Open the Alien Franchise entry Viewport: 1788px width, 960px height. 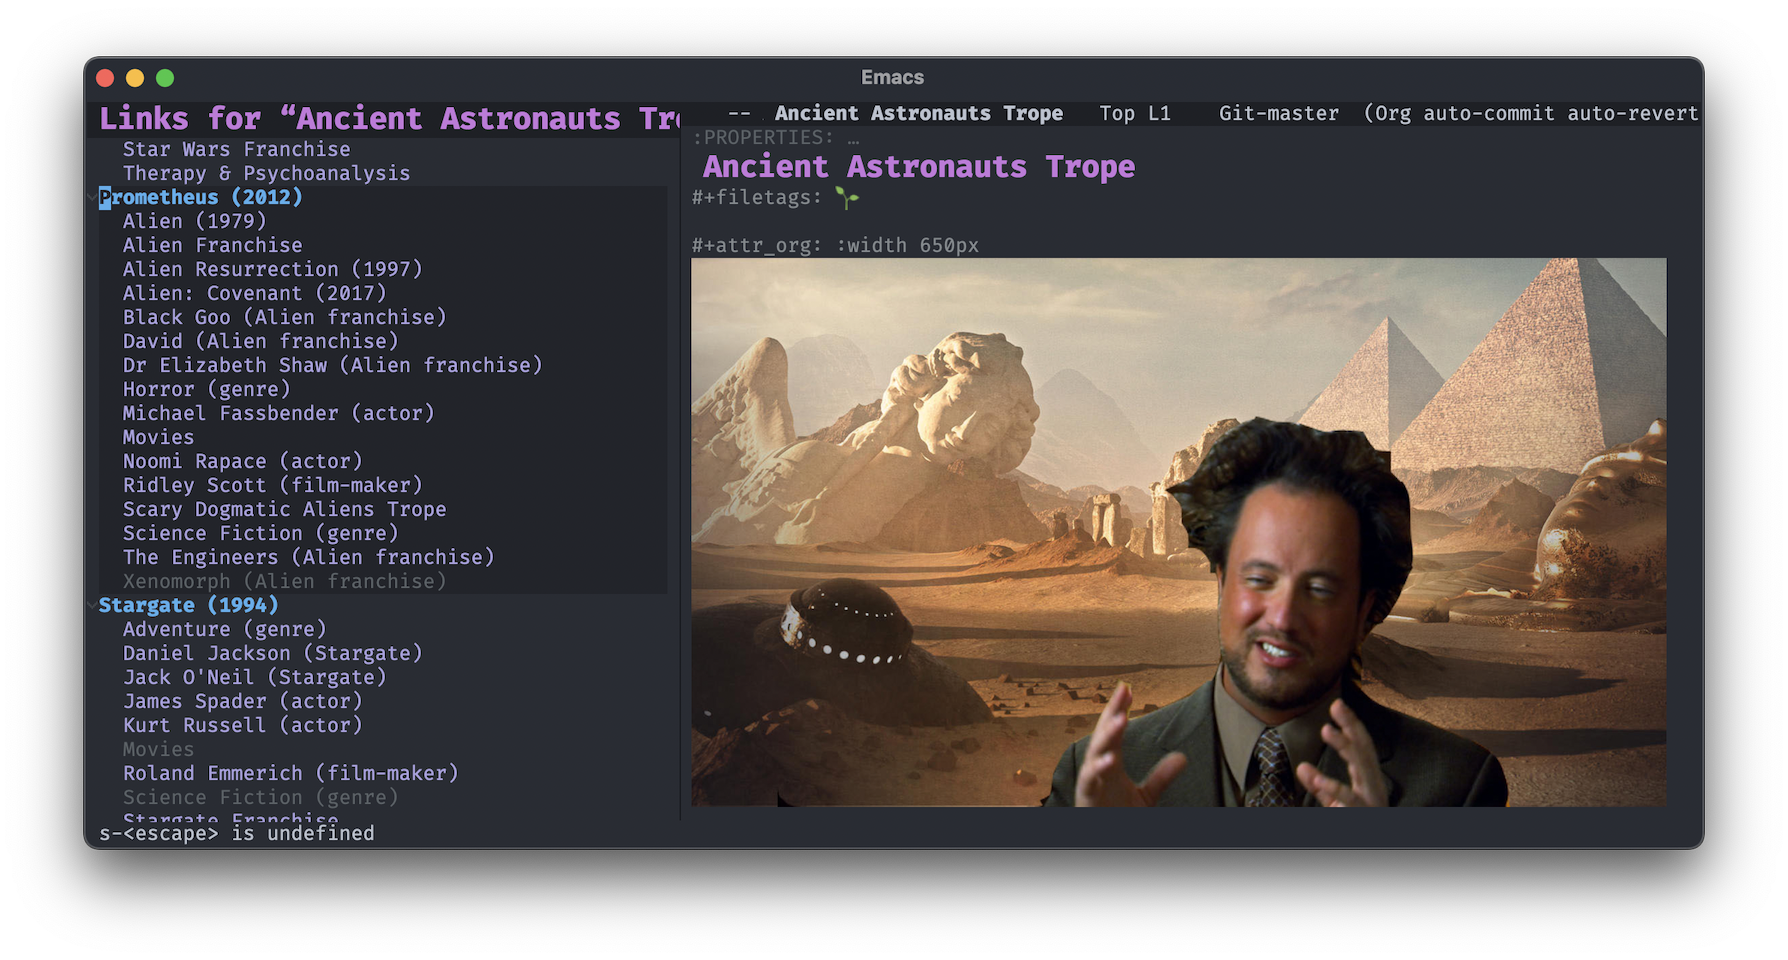click(x=213, y=245)
